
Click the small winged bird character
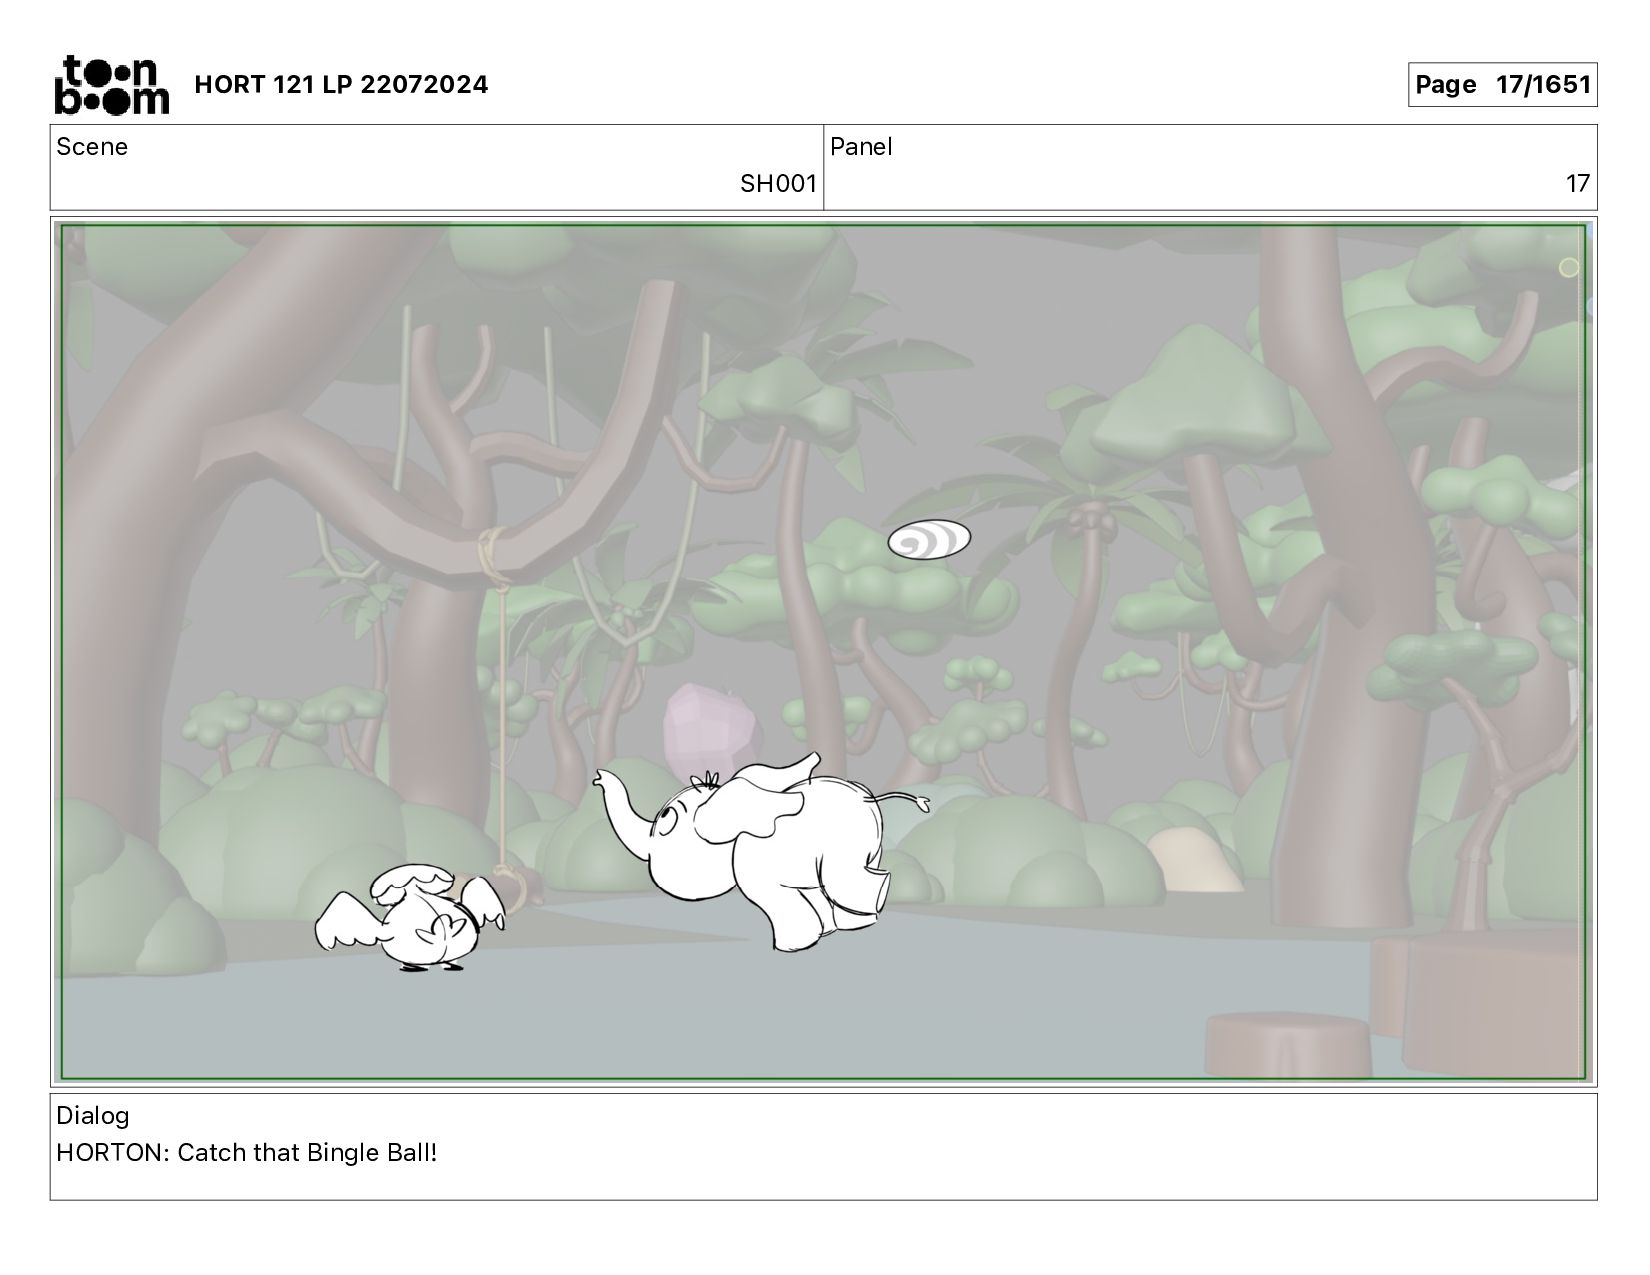coord(411,919)
